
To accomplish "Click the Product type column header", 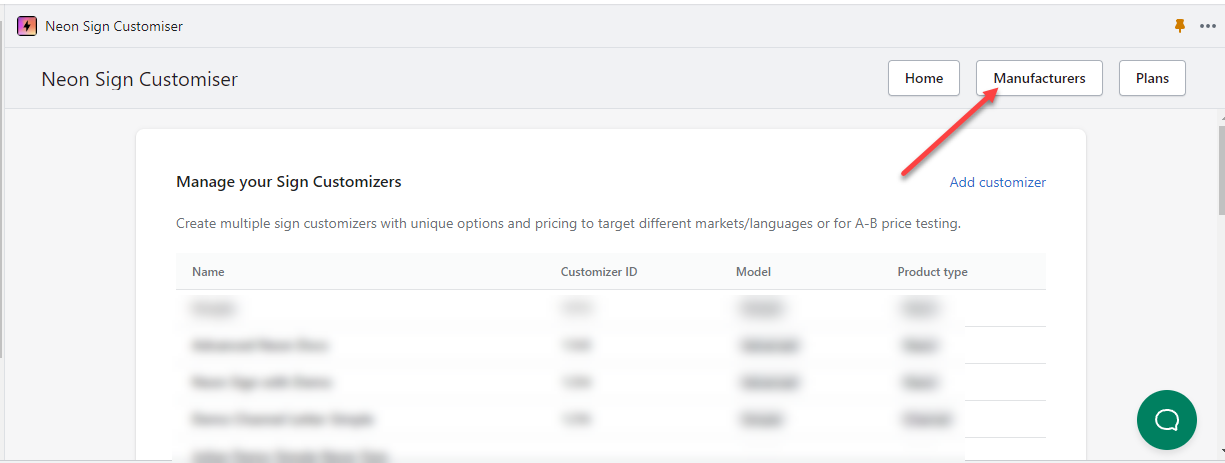I will 932,272.
